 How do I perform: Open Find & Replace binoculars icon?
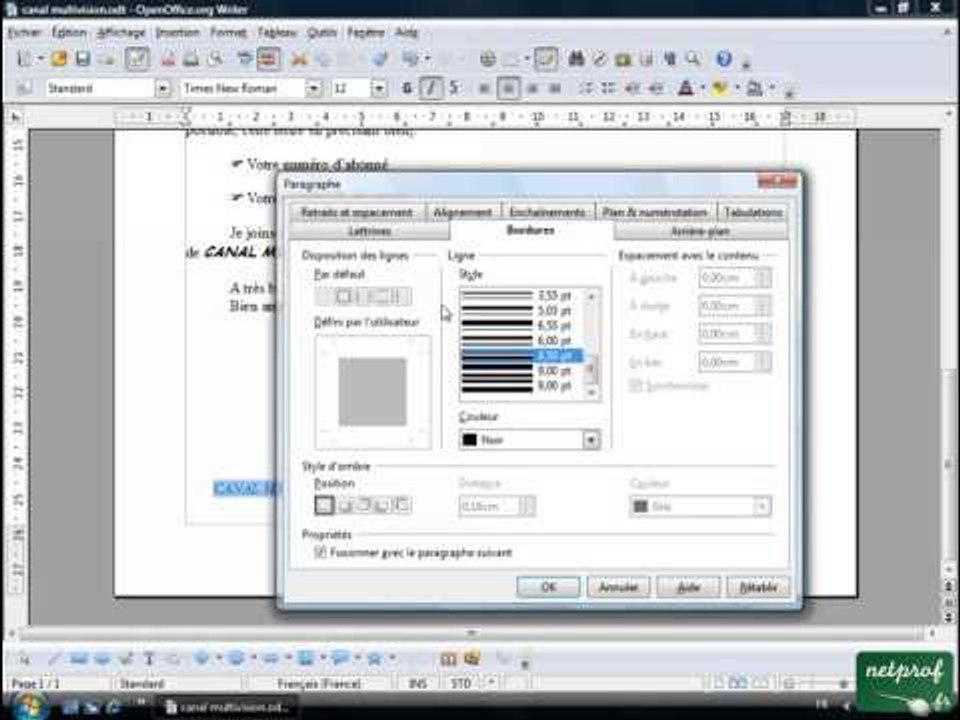point(576,59)
